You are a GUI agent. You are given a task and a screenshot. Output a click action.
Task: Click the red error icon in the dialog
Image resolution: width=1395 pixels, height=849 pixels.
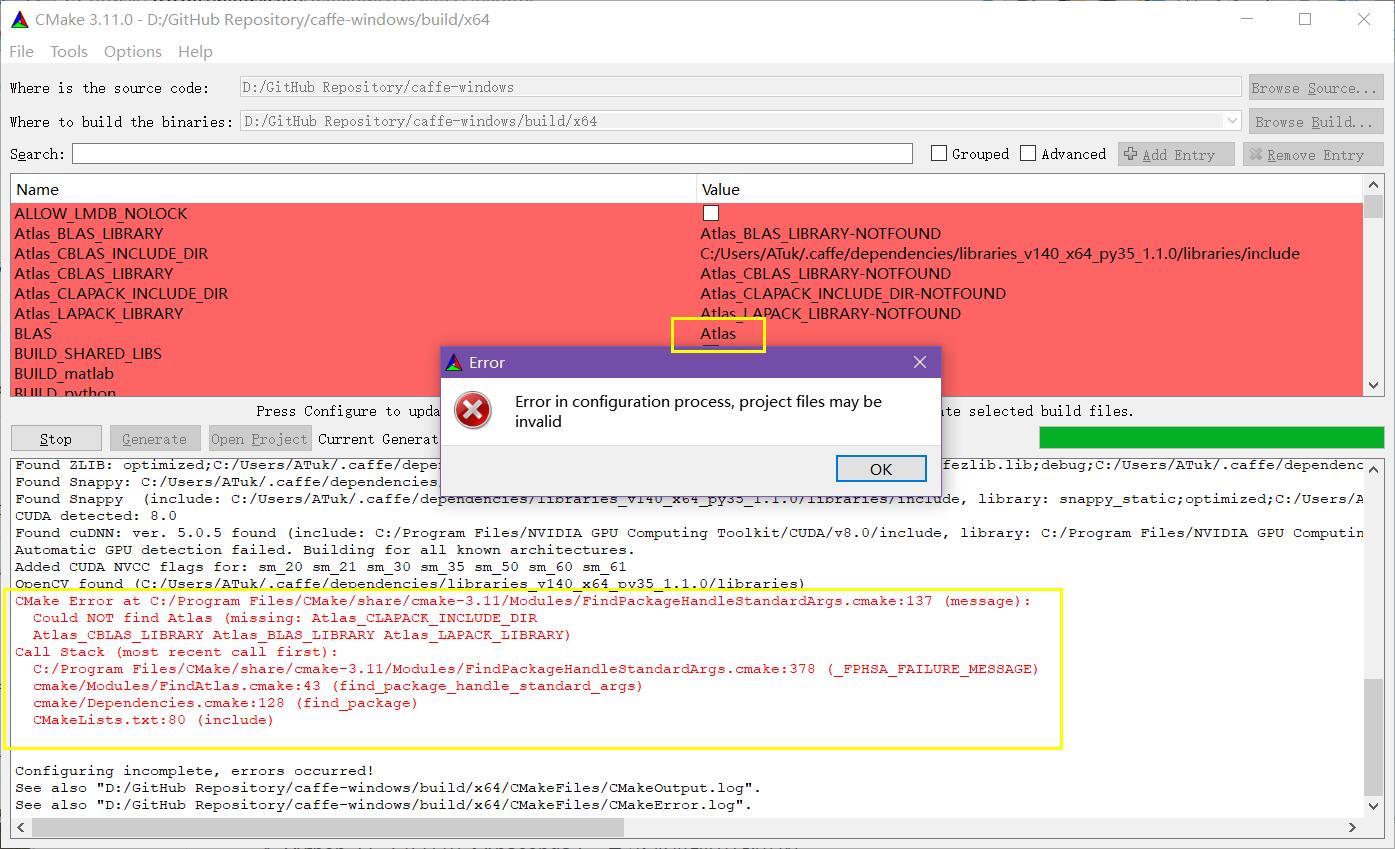pyautogui.click(x=473, y=411)
